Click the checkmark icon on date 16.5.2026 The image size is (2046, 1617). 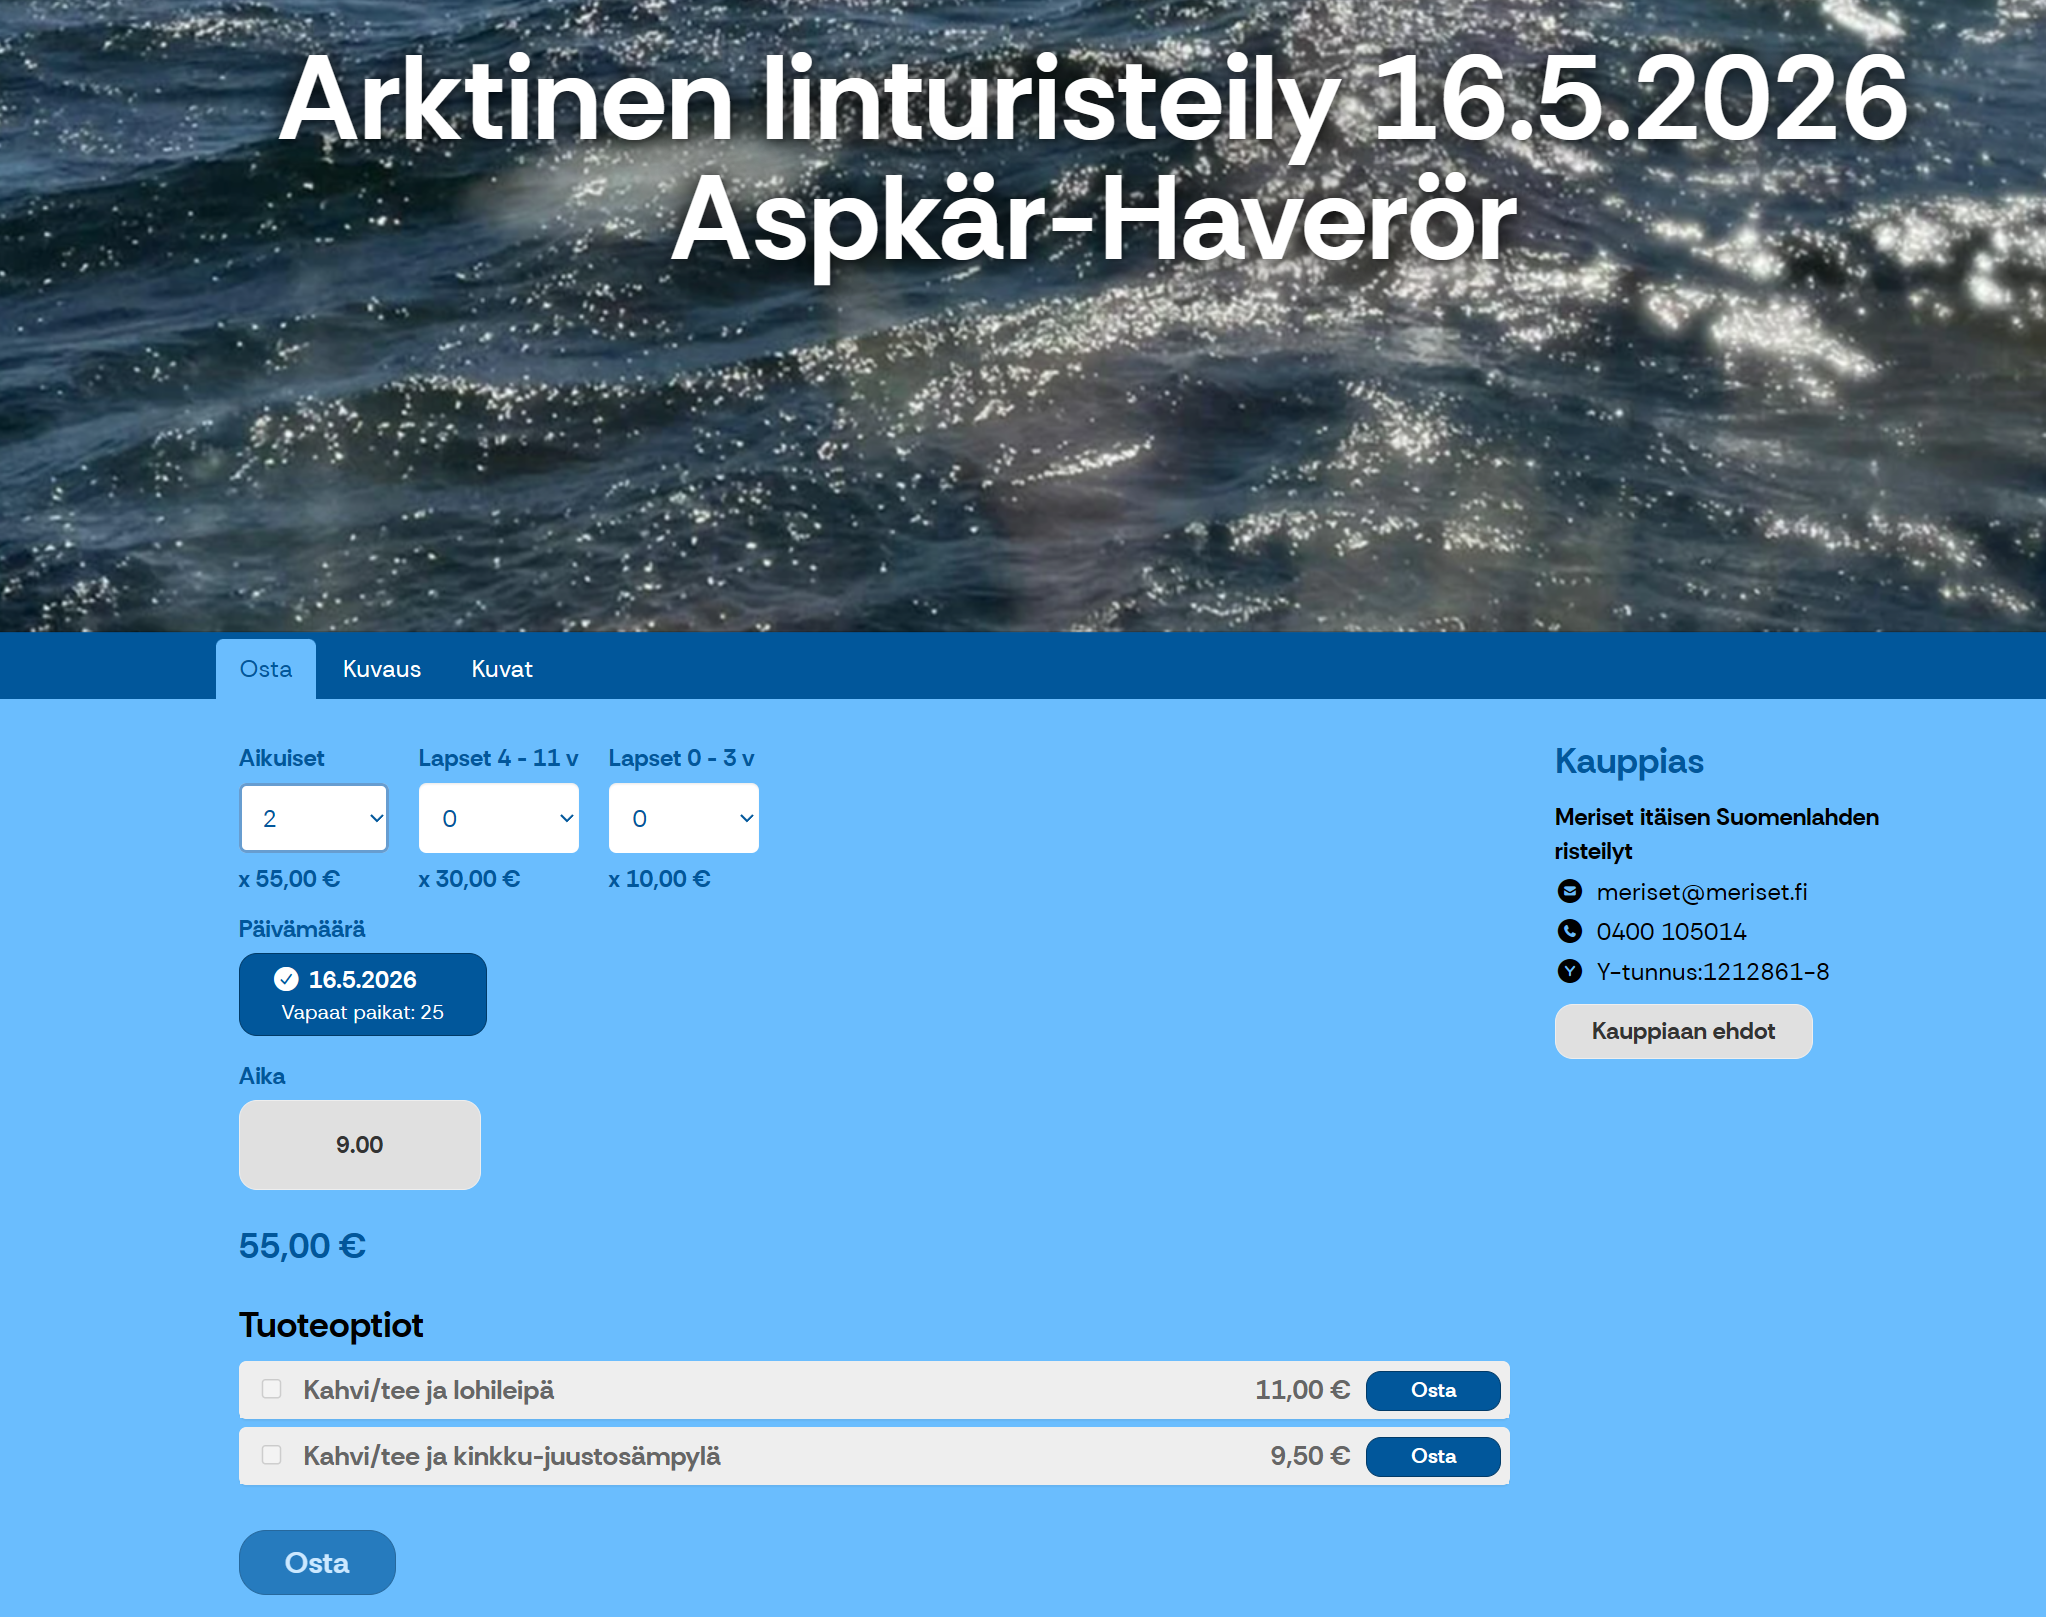[286, 979]
